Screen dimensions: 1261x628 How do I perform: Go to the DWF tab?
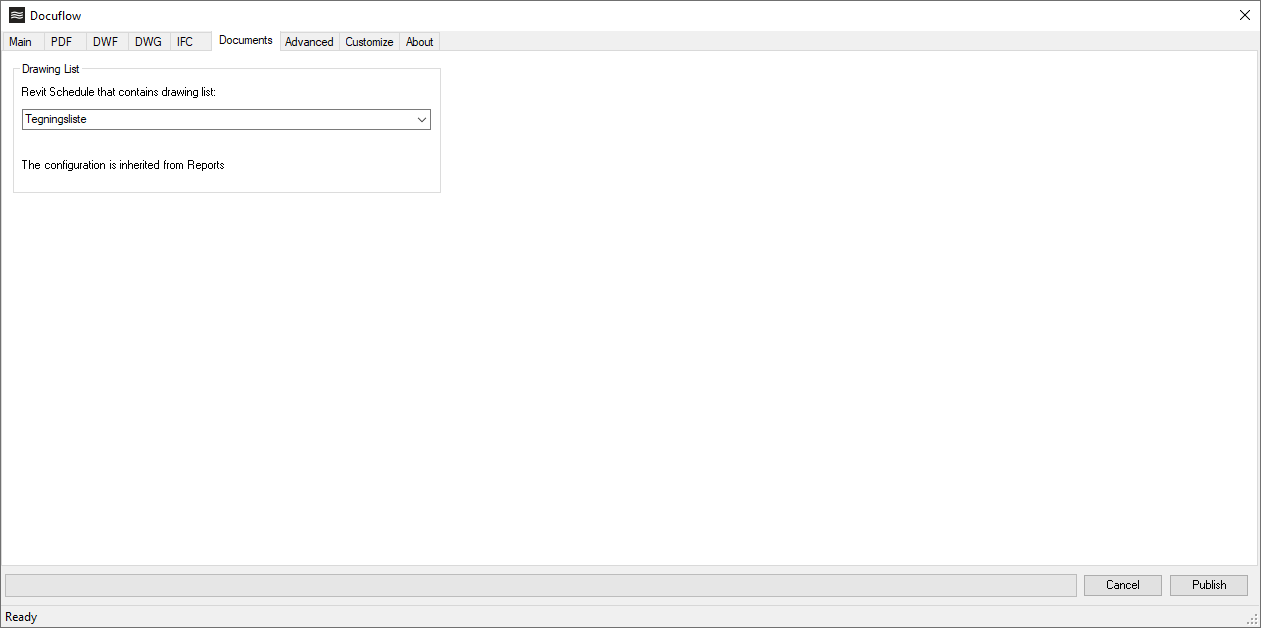pos(105,42)
